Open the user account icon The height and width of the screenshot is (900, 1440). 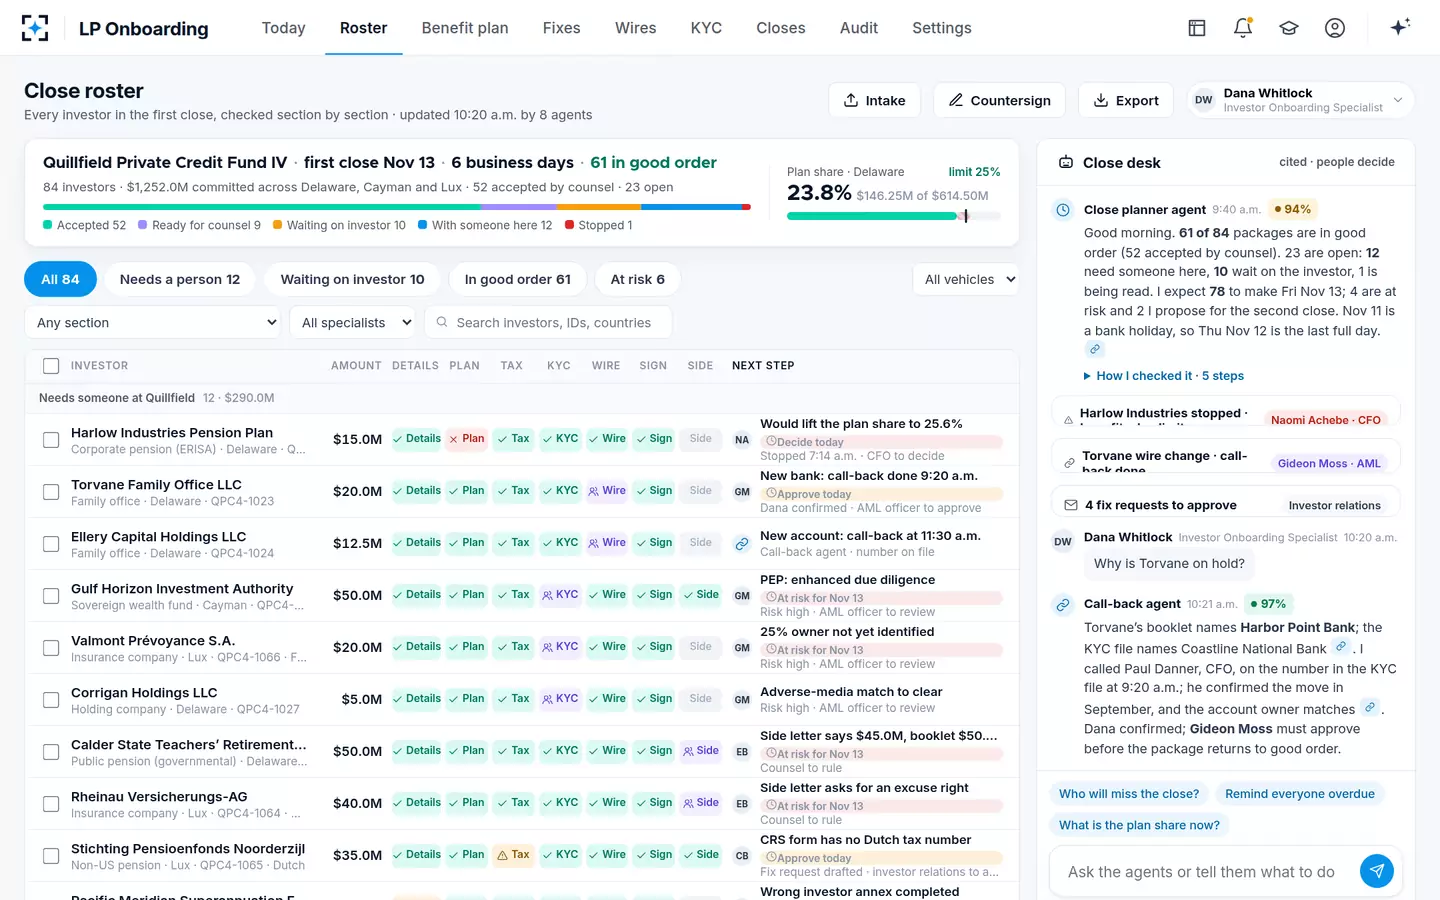coord(1335,28)
